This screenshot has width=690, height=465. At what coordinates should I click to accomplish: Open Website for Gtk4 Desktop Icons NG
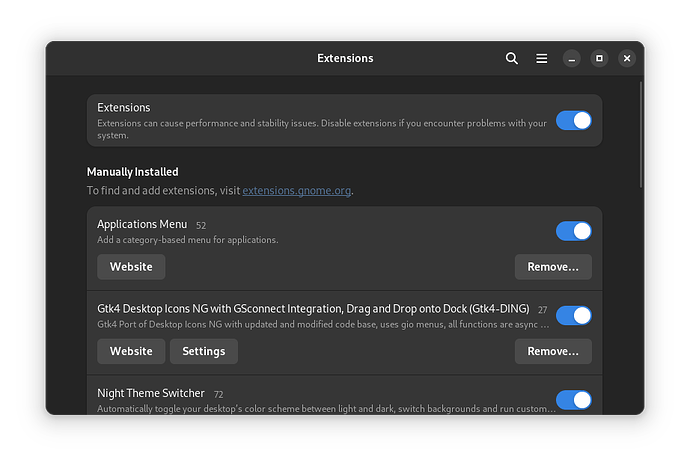tap(131, 351)
